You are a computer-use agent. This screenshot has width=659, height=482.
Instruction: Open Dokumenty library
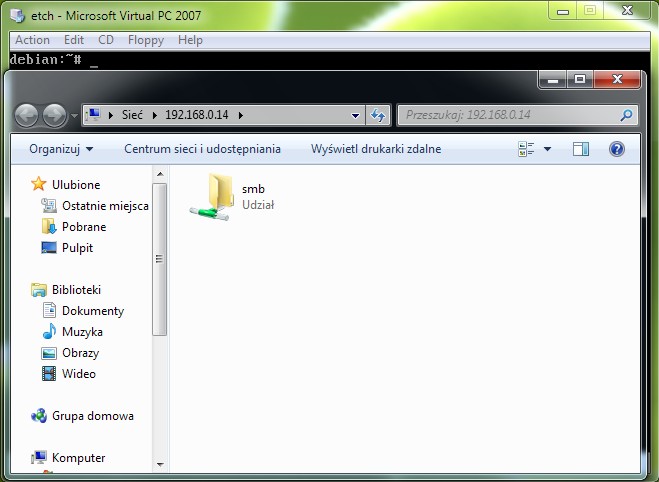93,311
